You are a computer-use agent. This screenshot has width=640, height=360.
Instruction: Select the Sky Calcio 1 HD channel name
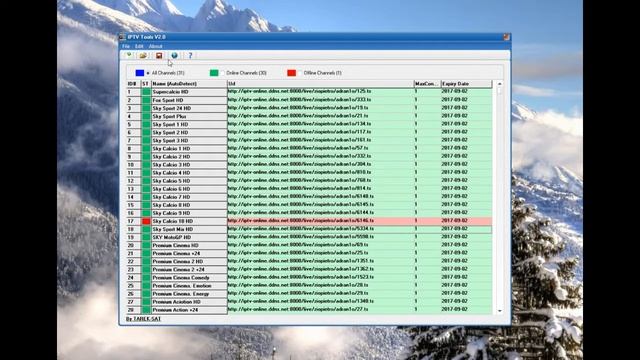(x=171, y=149)
